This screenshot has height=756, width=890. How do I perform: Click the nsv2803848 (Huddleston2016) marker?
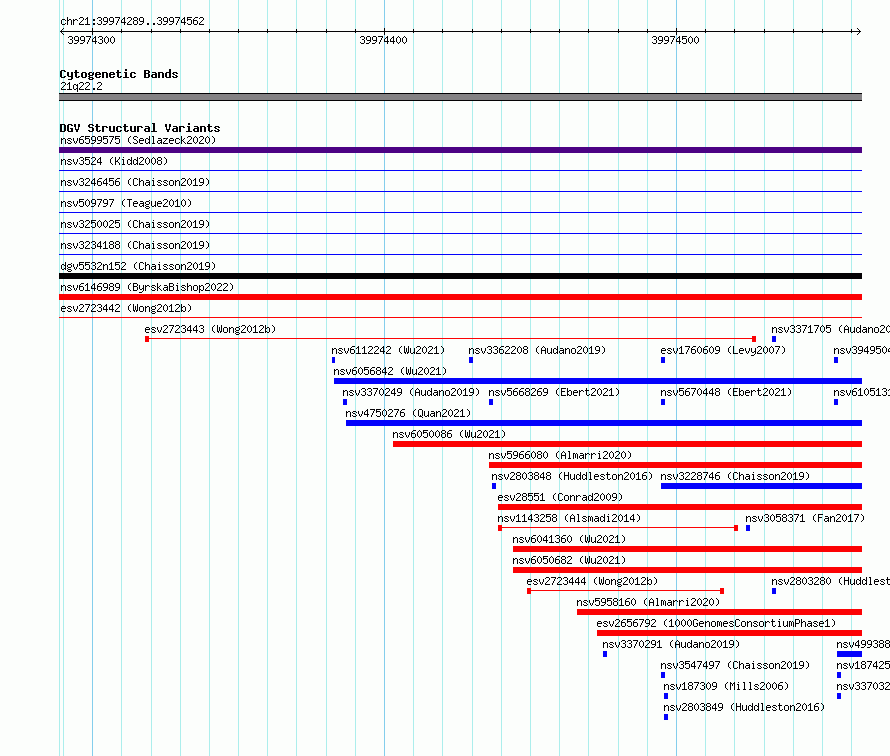click(x=494, y=486)
